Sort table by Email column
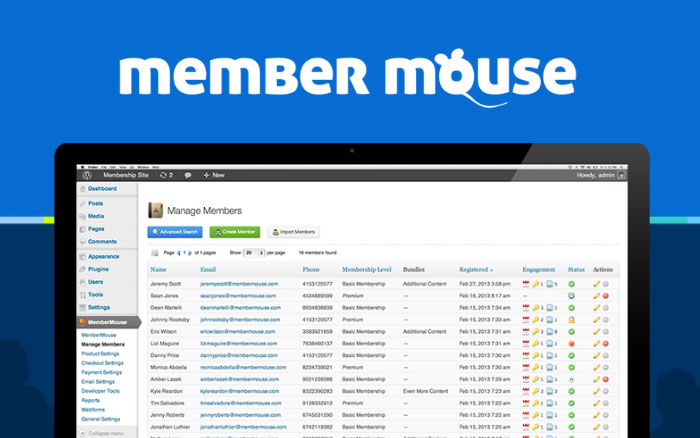 pos(208,270)
